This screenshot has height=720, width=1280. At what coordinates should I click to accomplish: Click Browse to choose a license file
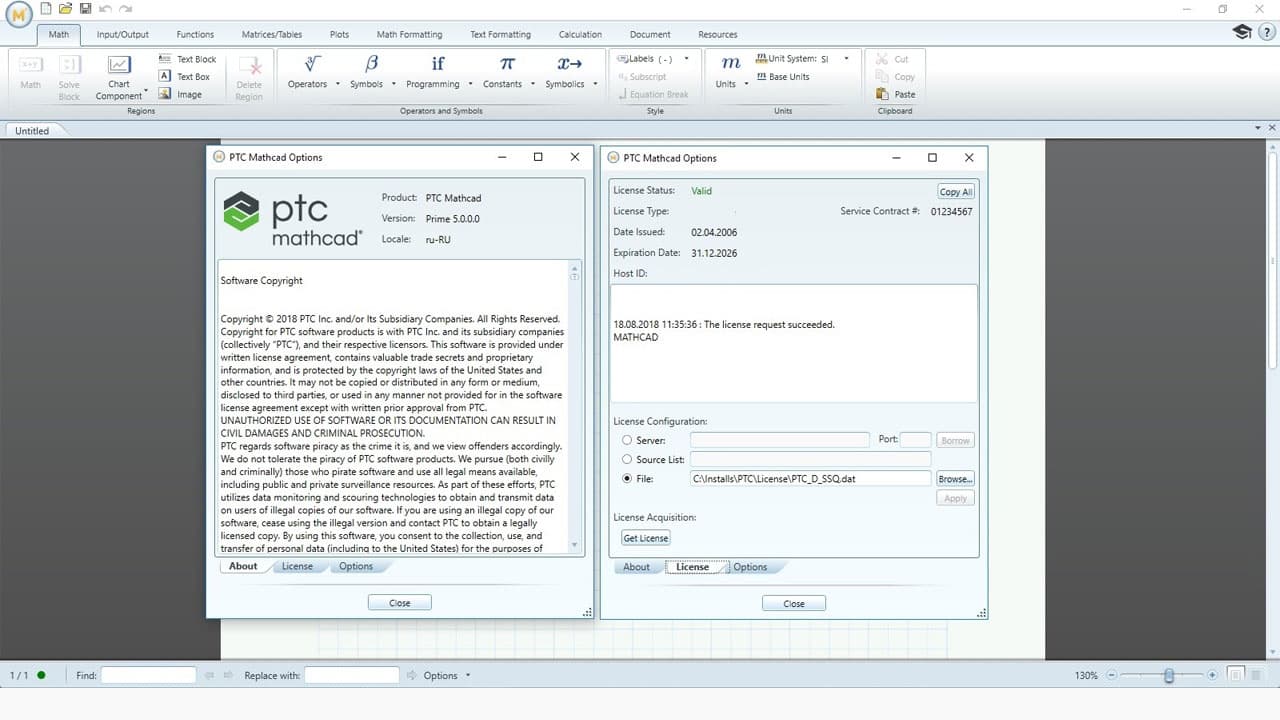pyautogui.click(x=954, y=478)
